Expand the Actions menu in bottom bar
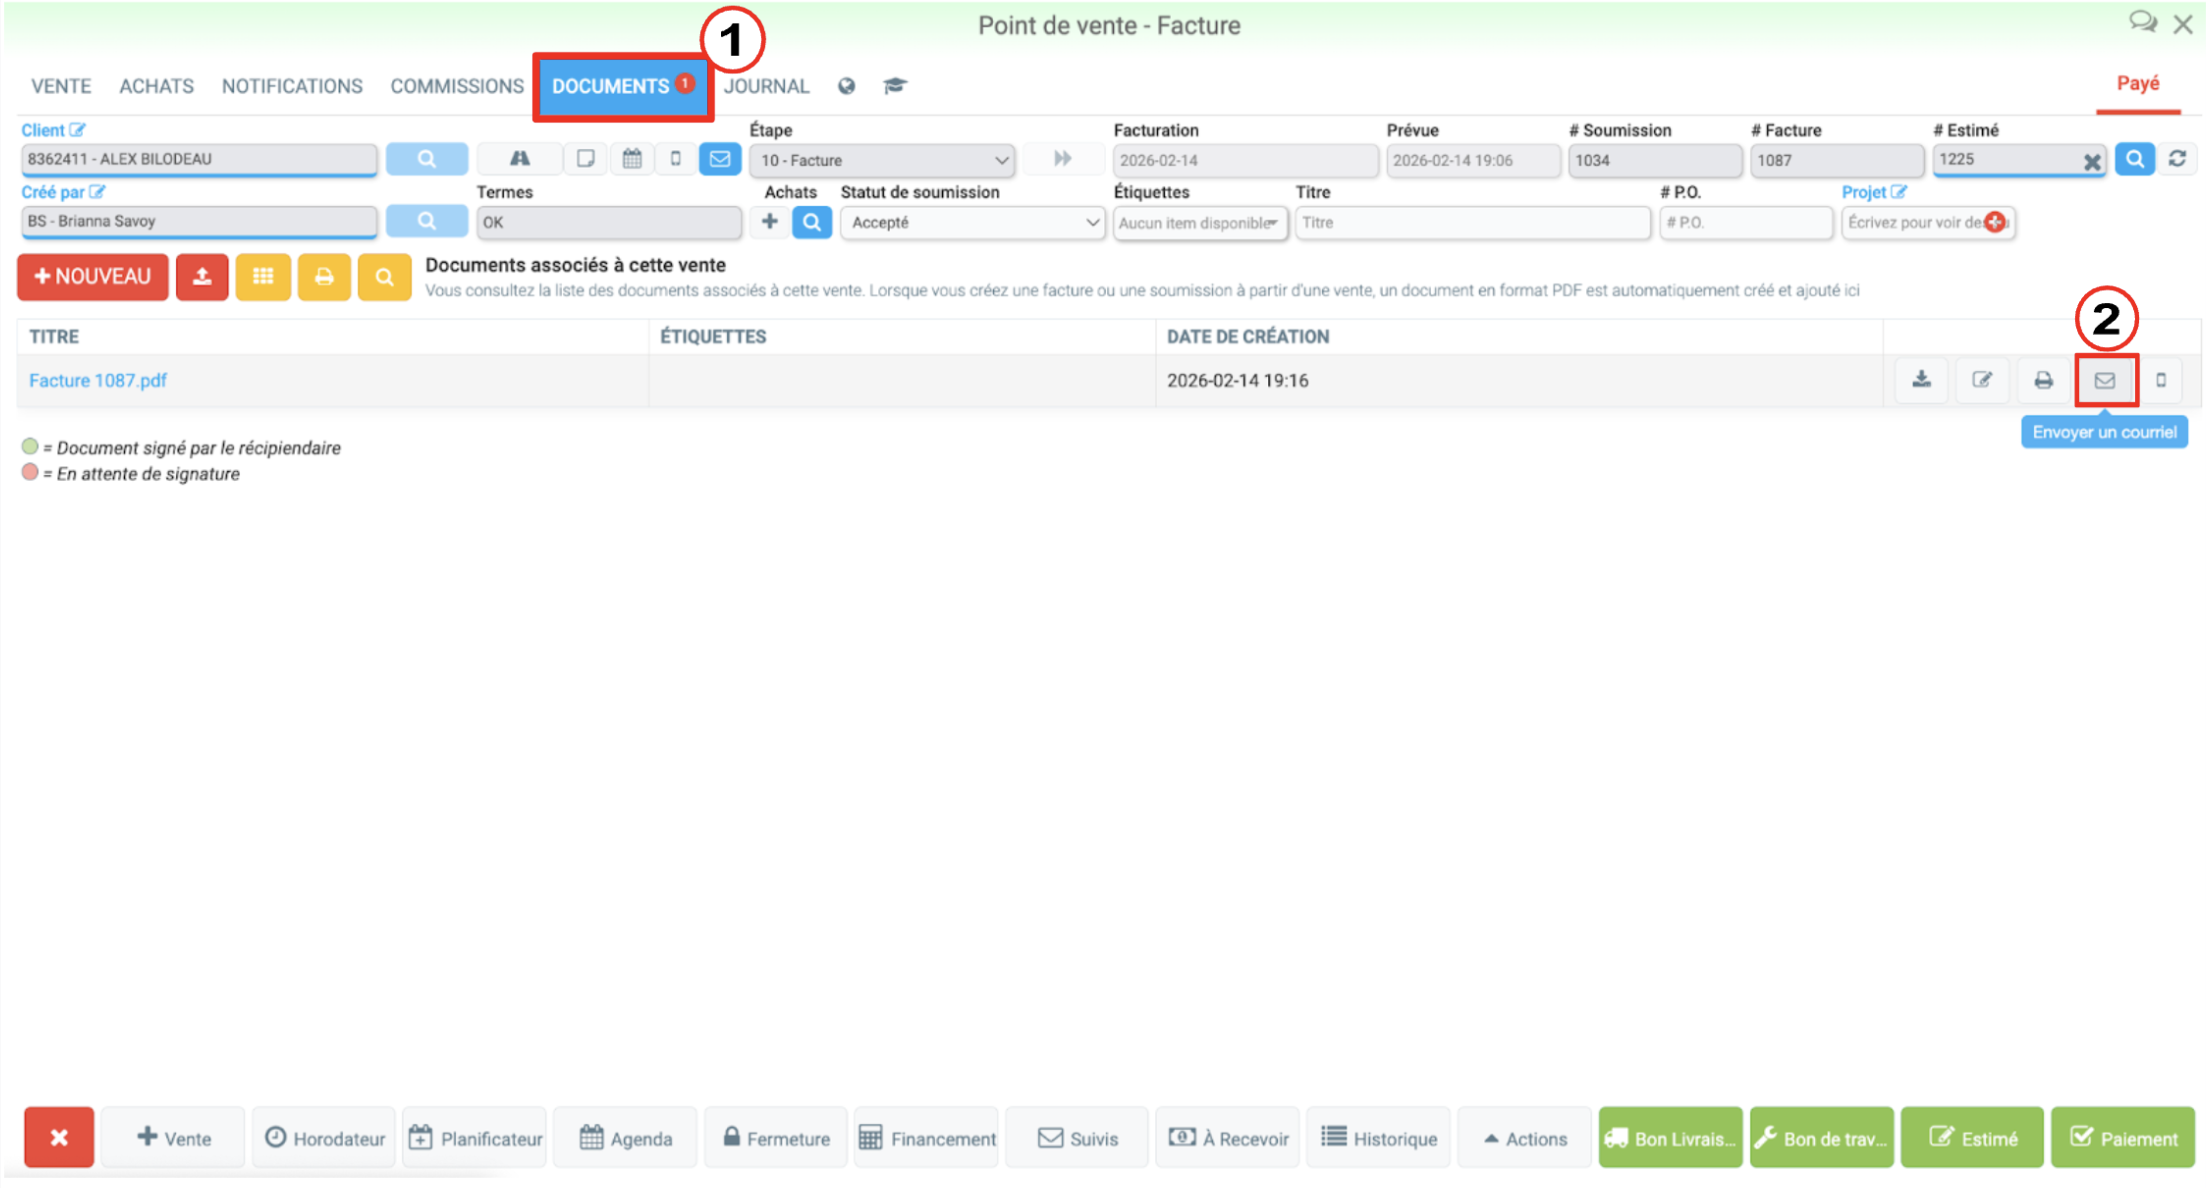Image resolution: width=2206 pixels, height=1188 pixels. tap(1525, 1138)
